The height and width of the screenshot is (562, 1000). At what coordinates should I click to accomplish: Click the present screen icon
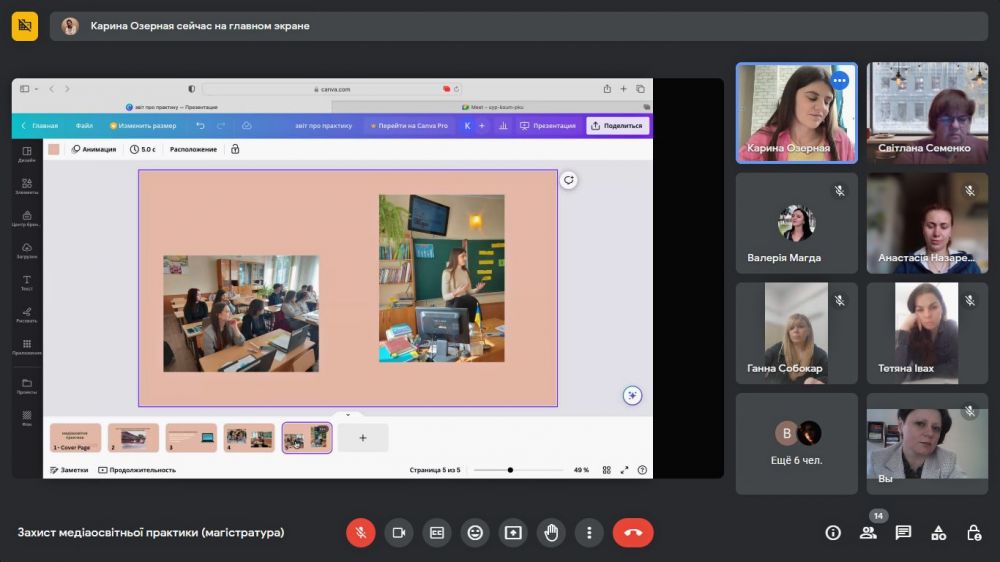[513, 533]
